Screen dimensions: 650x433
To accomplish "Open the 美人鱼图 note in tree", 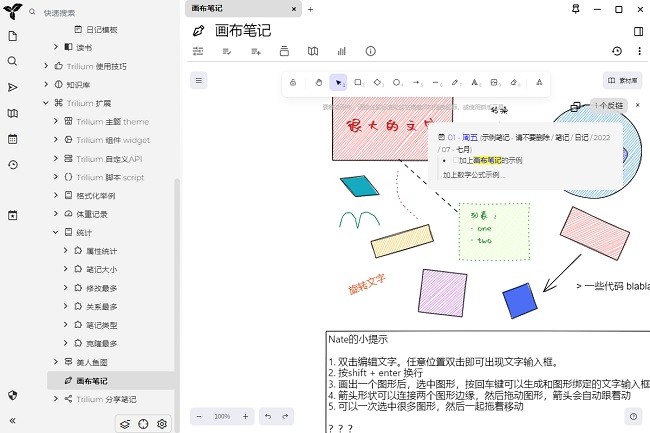I will (x=94, y=361).
